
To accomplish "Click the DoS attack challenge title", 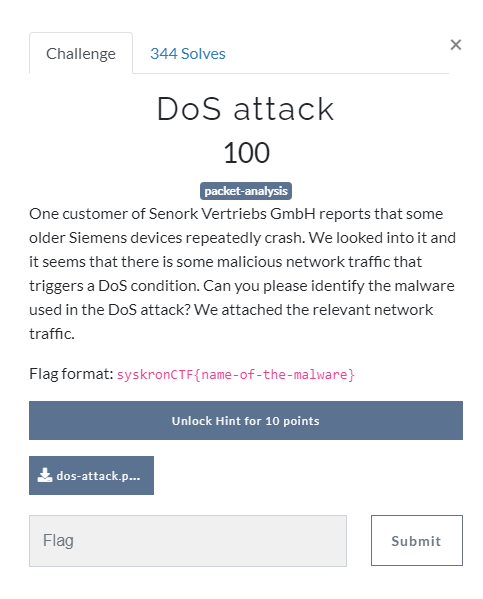I will pos(246,109).
